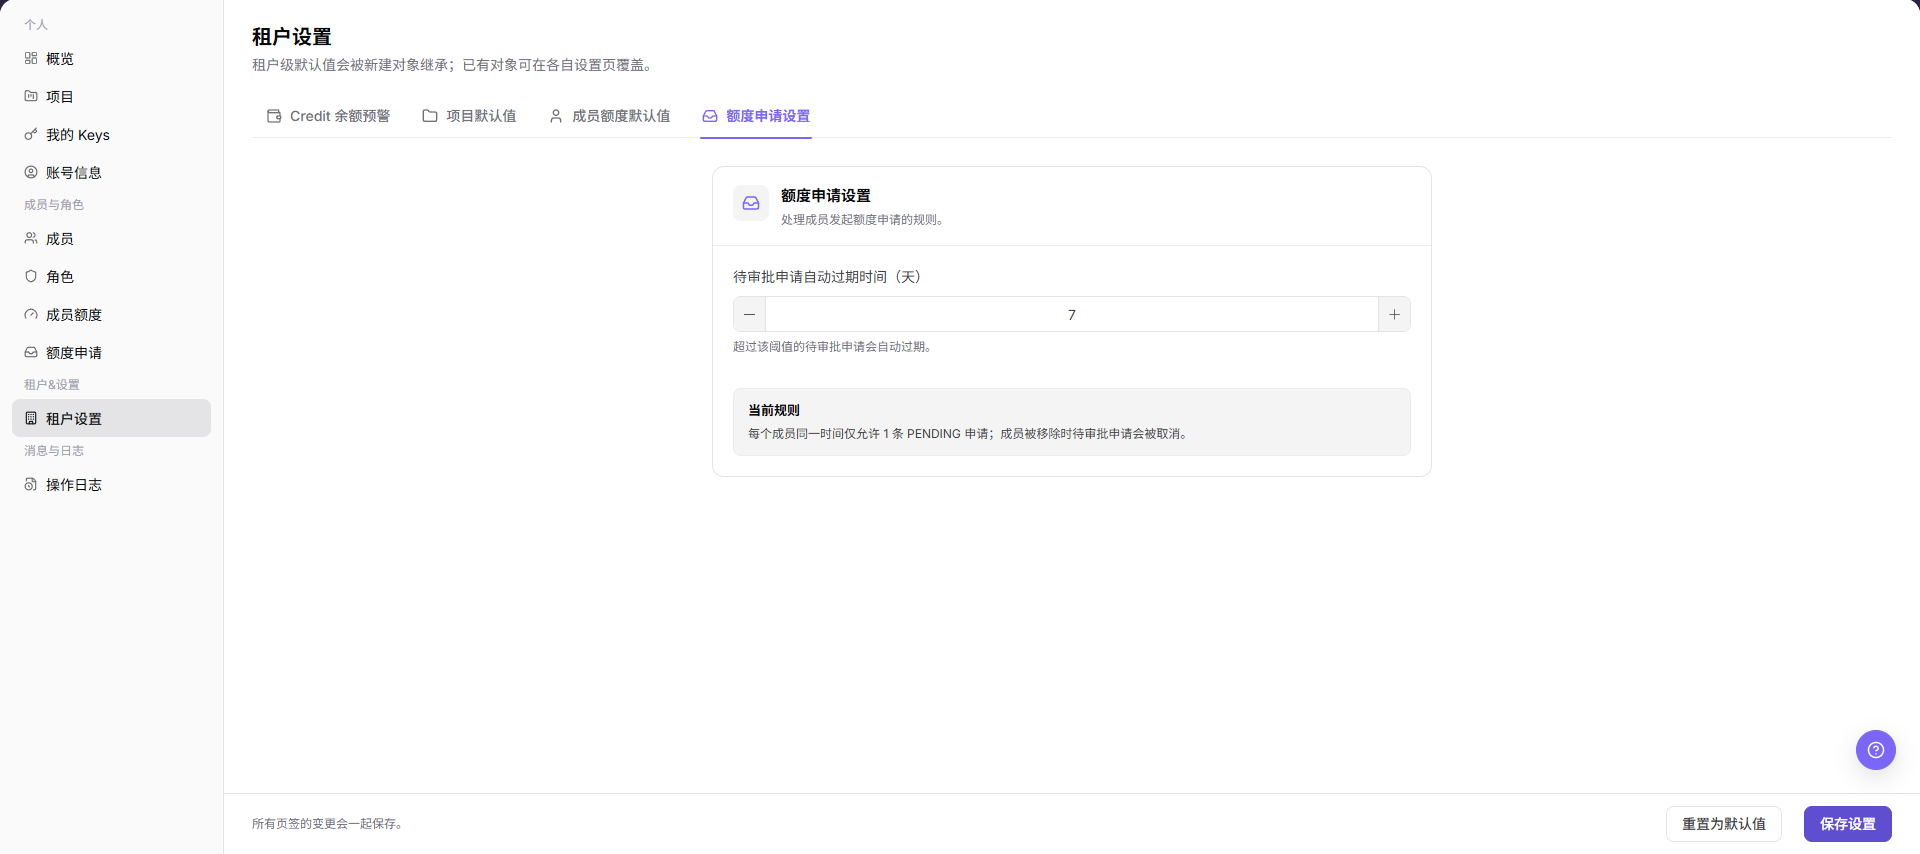Screen dimensions: 1920x854
Task: Click the inbox icon in card header
Action: point(751,203)
